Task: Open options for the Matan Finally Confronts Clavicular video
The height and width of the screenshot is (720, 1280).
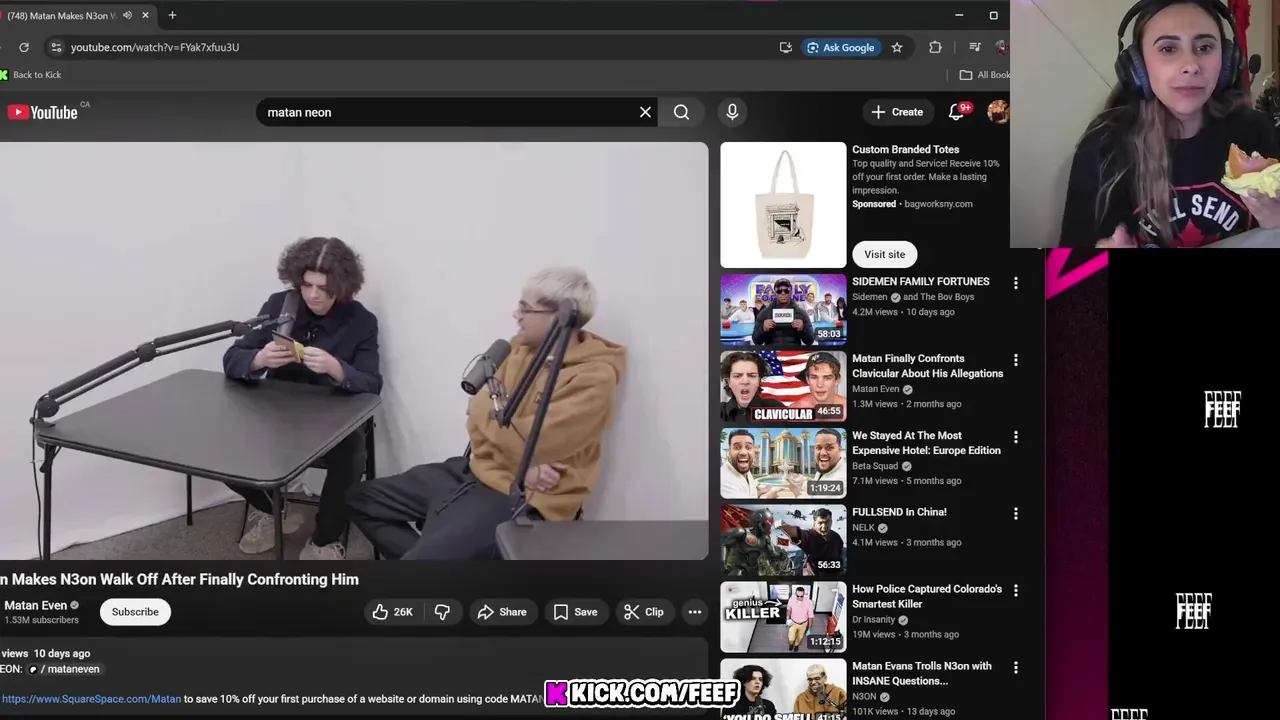Action: click(1016, 360)
